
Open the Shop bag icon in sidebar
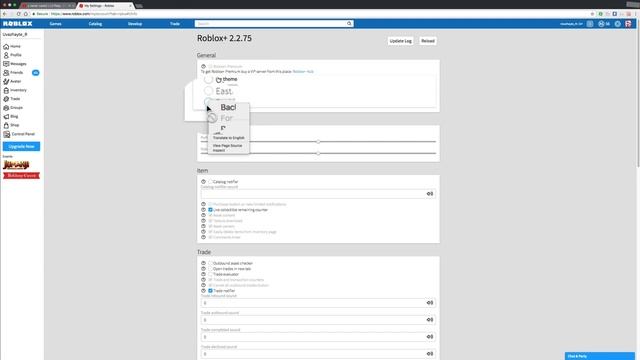pyautogui.click(x=6, y=125)
